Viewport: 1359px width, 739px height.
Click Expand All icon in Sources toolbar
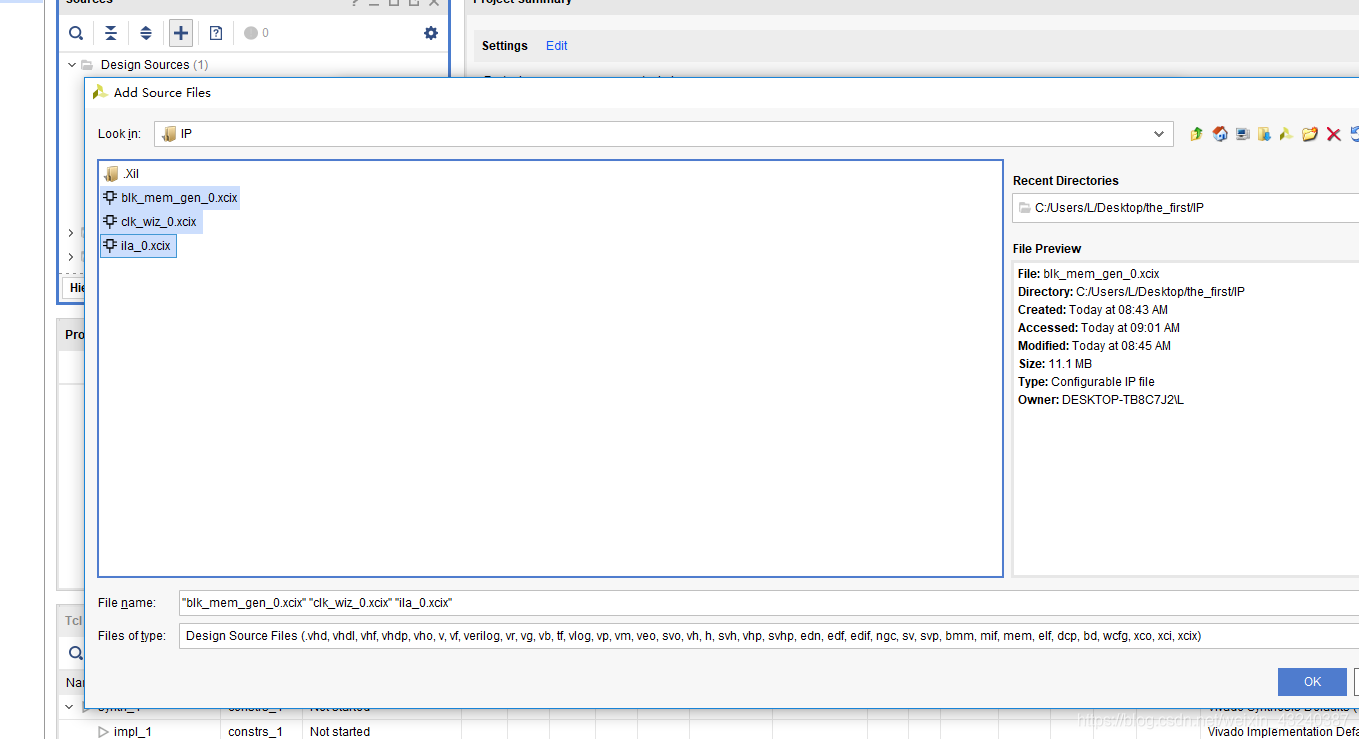point(146,33)
